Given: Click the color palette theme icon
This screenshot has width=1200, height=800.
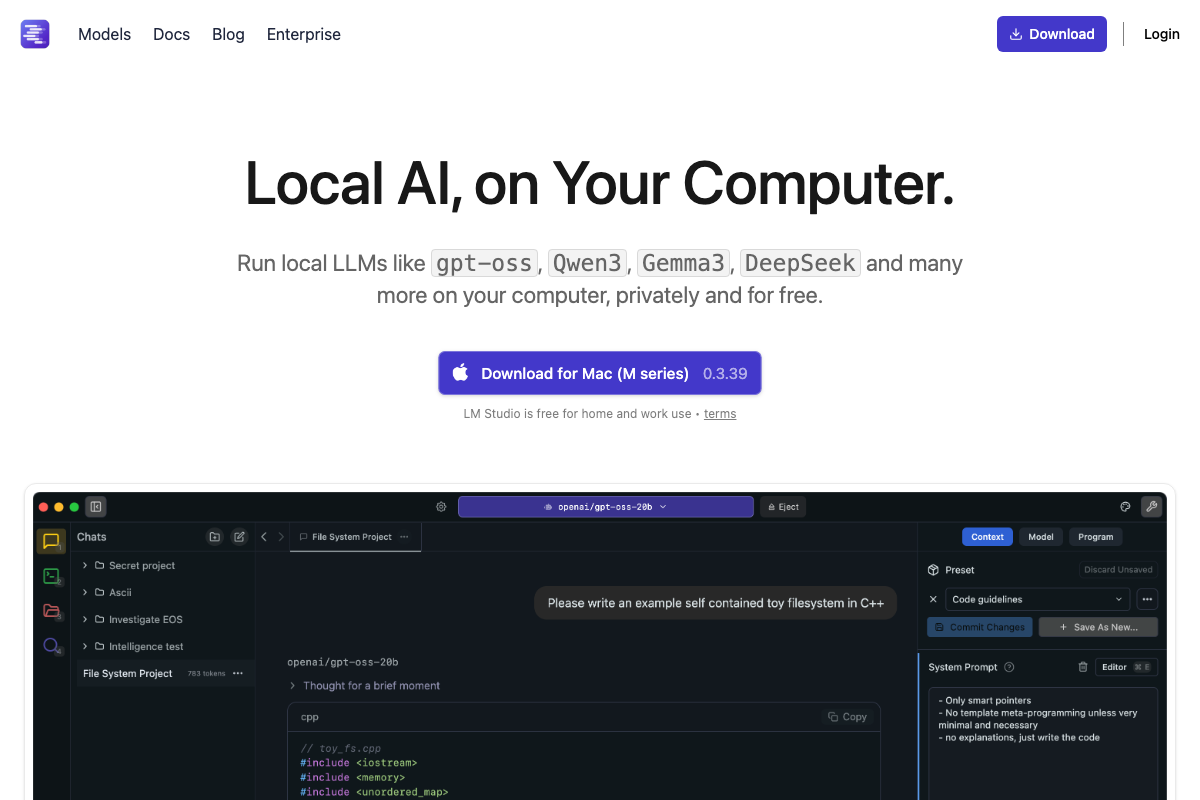Looking at the screenshot, I should (x=1125, y=507).
